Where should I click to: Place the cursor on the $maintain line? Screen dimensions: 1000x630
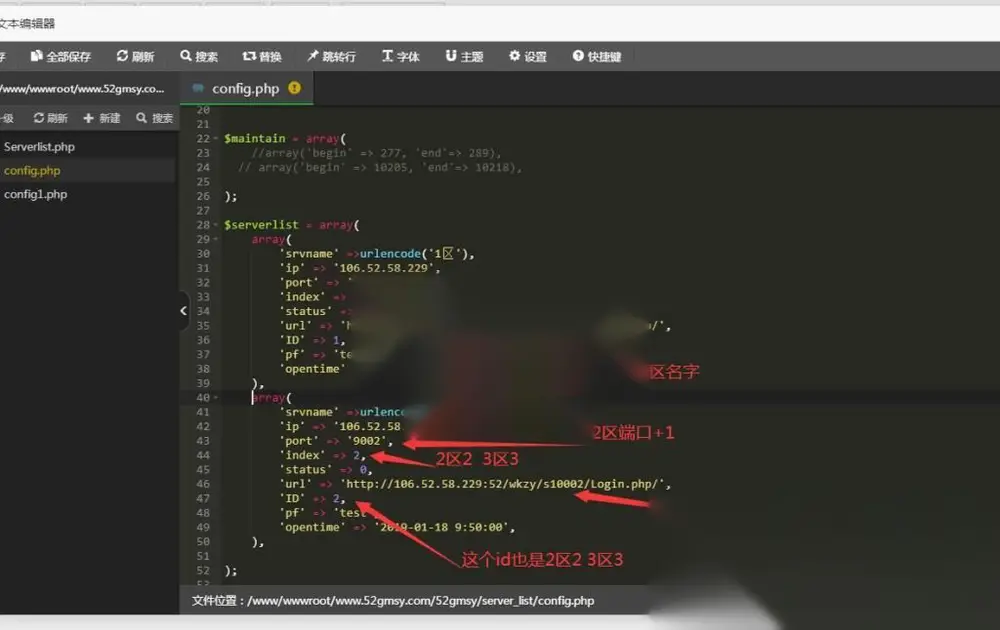pyautogui.click(x=285, y=138)
